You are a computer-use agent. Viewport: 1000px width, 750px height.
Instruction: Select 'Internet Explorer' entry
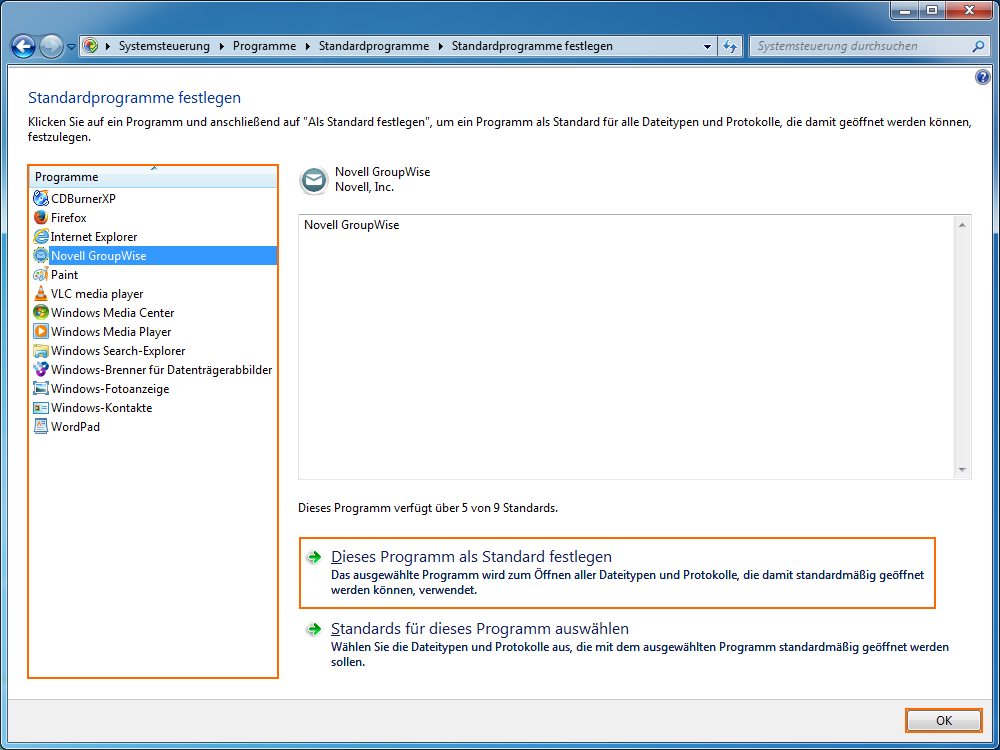[x=94, y=237]
